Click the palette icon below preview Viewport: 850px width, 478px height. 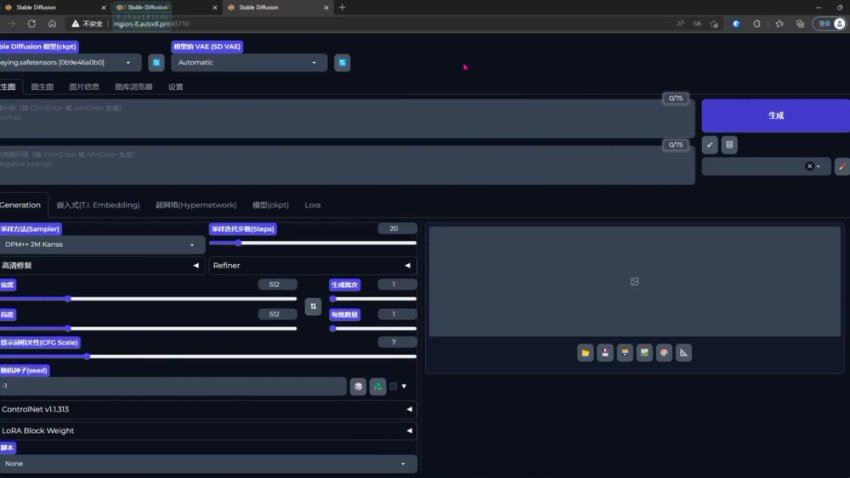[664, 353]
